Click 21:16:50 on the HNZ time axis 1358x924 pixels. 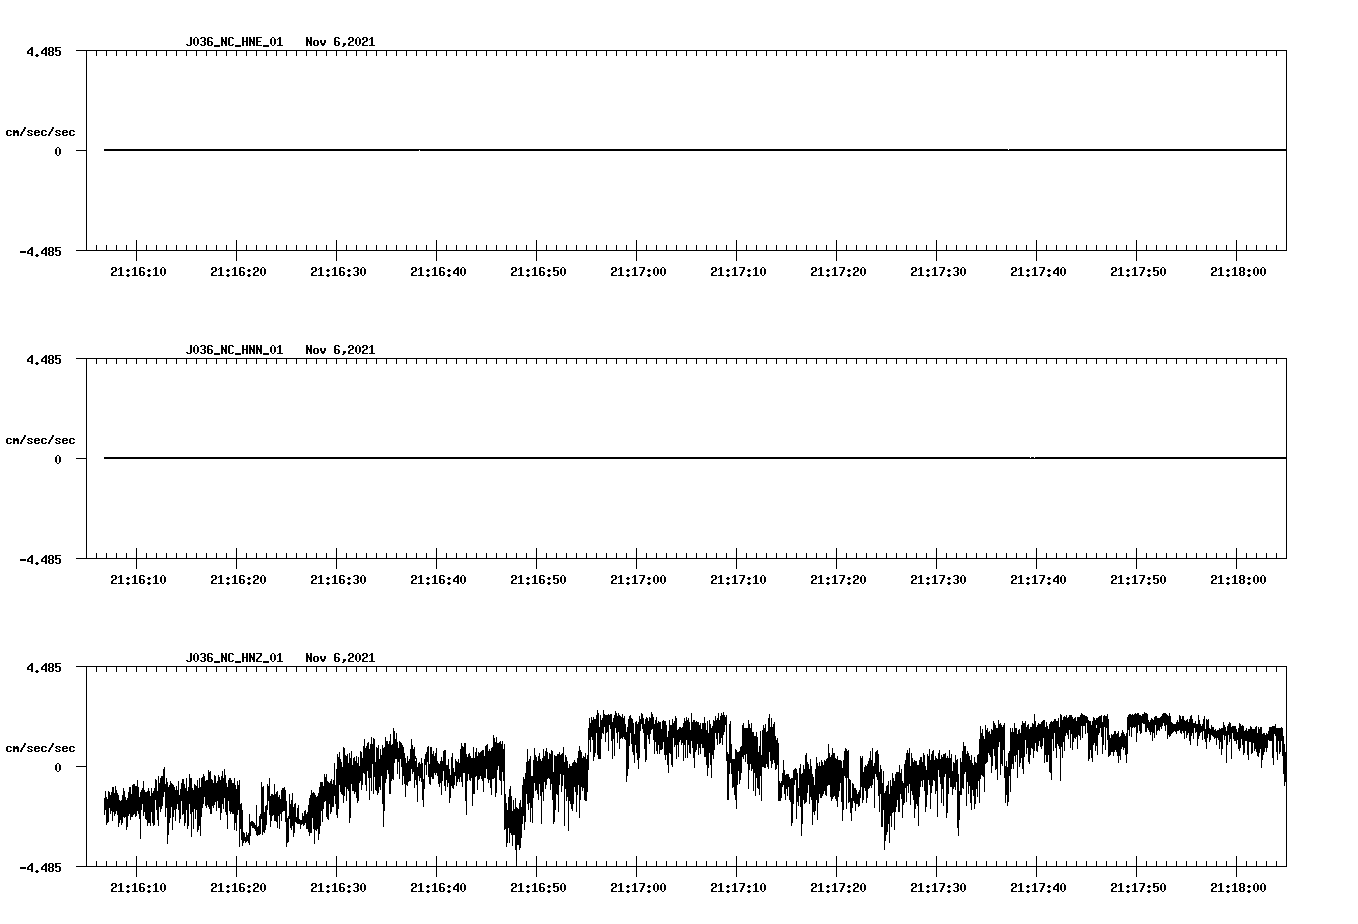tap(538, 888)
